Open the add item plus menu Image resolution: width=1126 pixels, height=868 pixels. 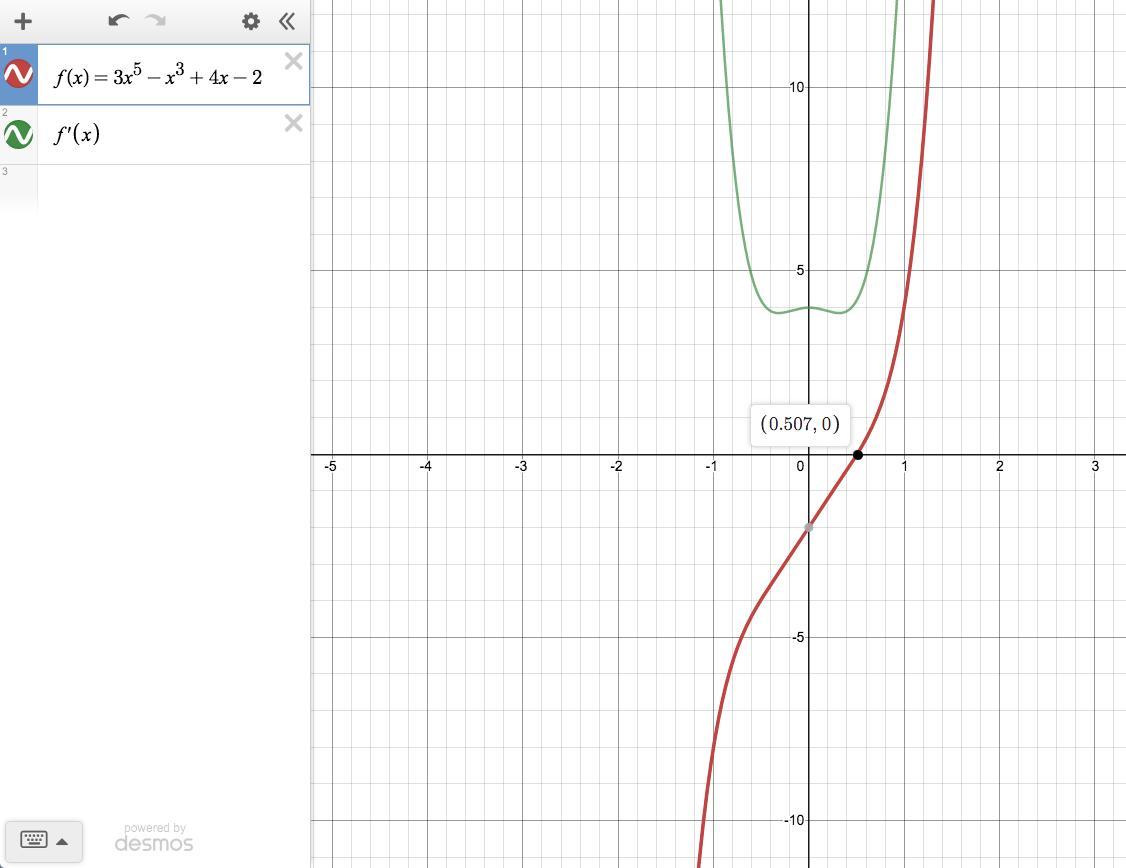[23, 21]
